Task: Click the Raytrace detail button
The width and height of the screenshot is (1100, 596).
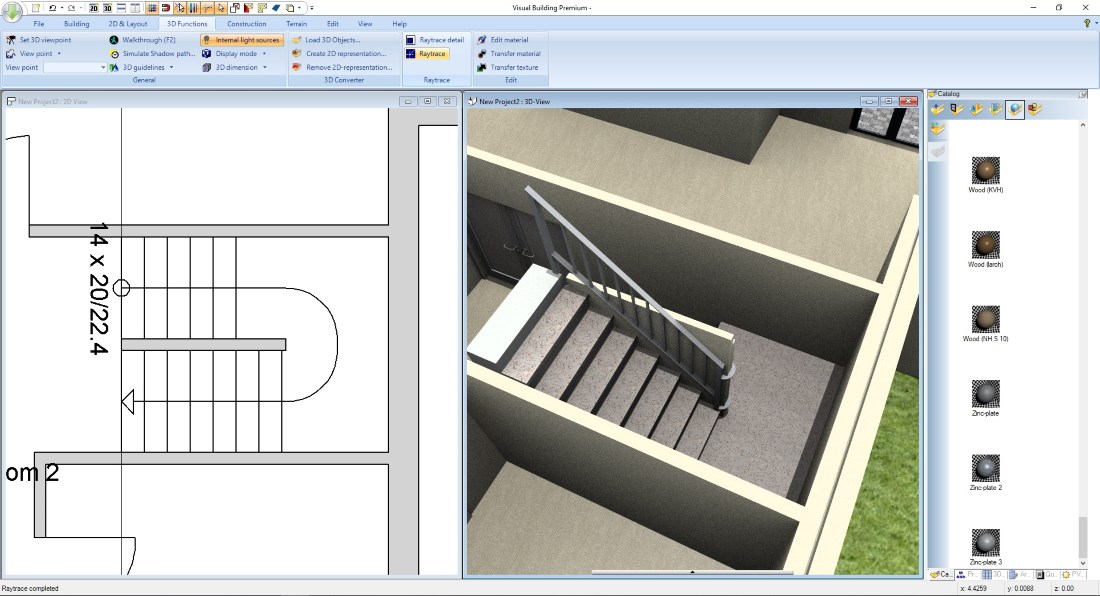Action: point(440,40)
